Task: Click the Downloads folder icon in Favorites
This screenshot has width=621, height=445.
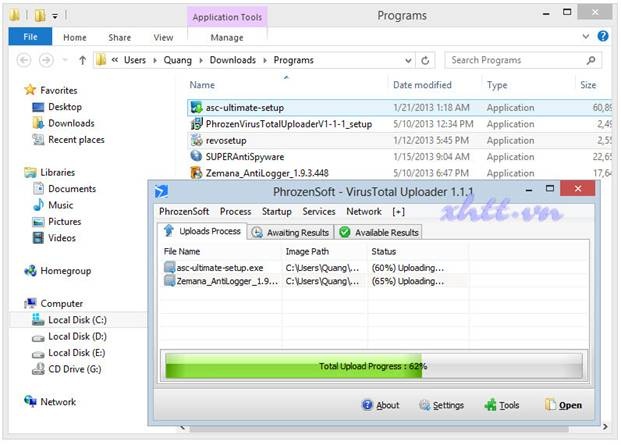Action: click(x=38, y=123)
